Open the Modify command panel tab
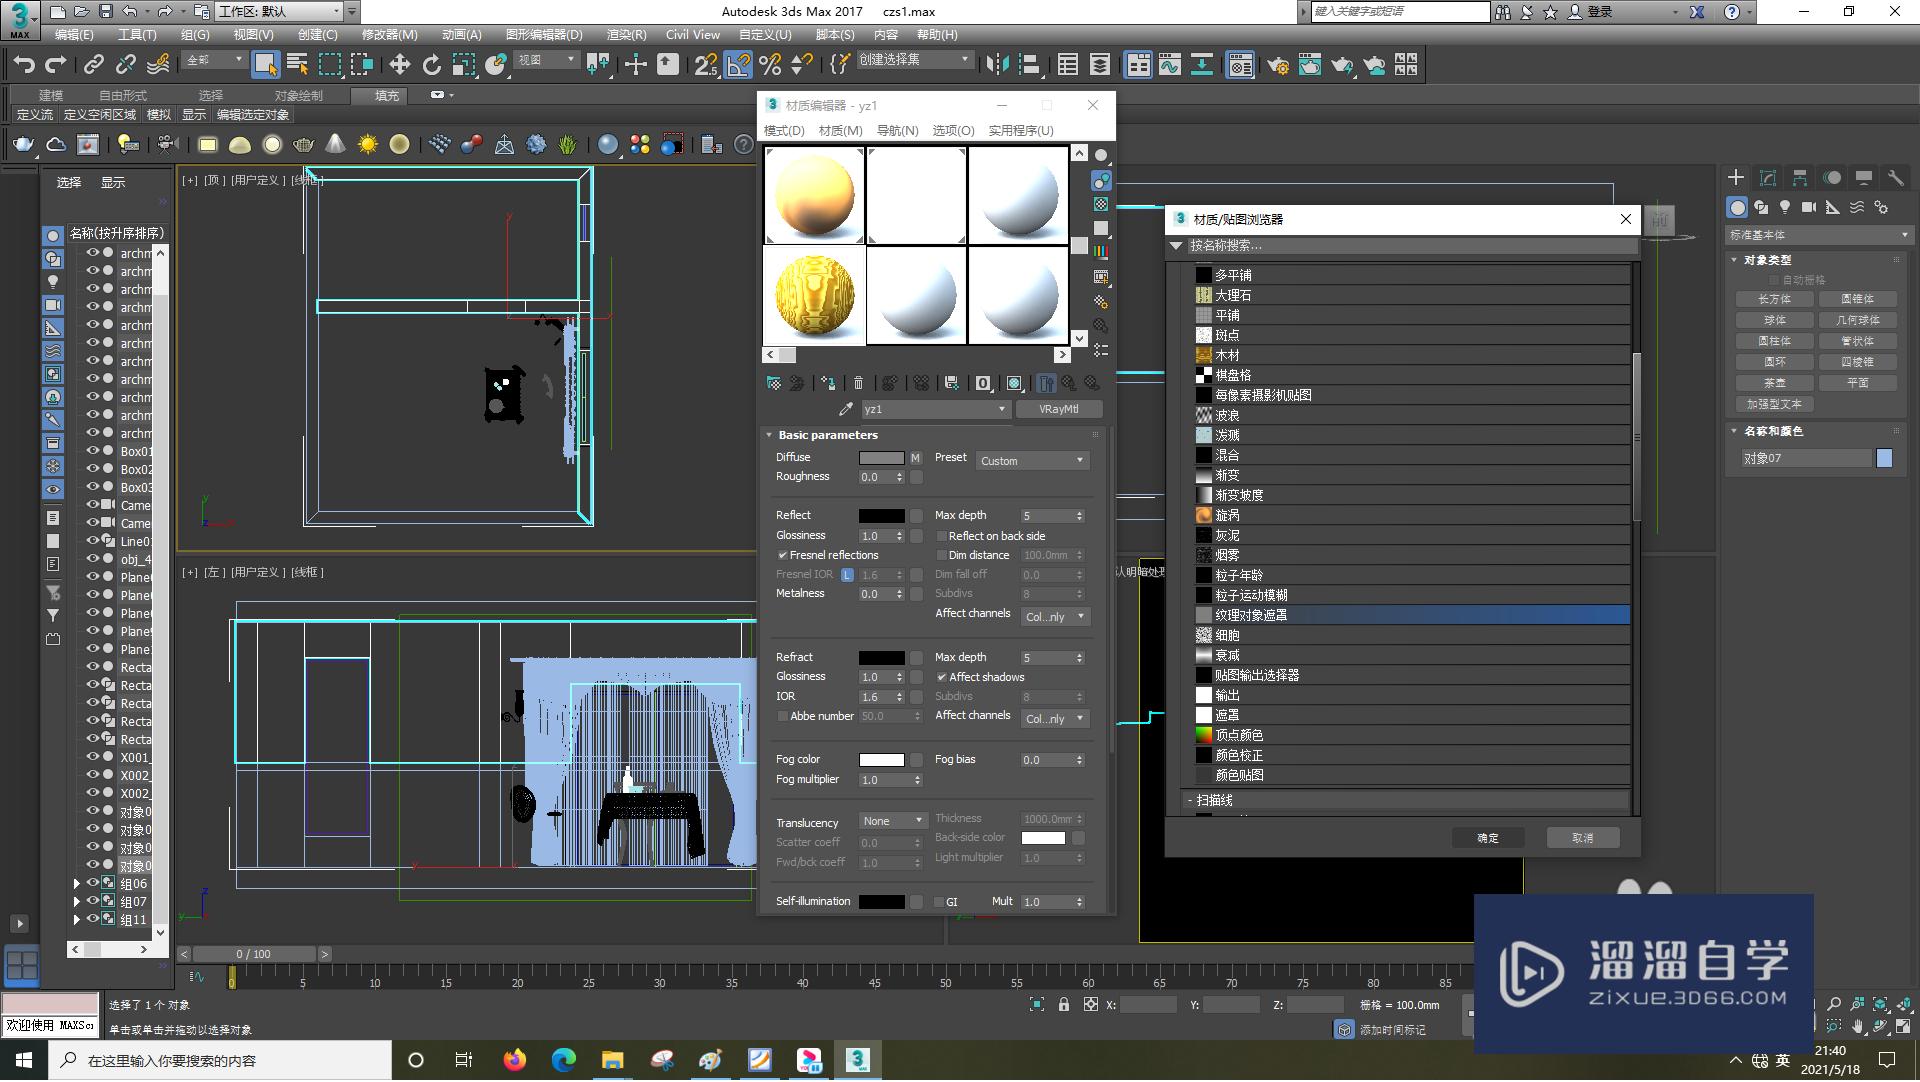Screen dimensions: 1920x1082 [1767, 178]
